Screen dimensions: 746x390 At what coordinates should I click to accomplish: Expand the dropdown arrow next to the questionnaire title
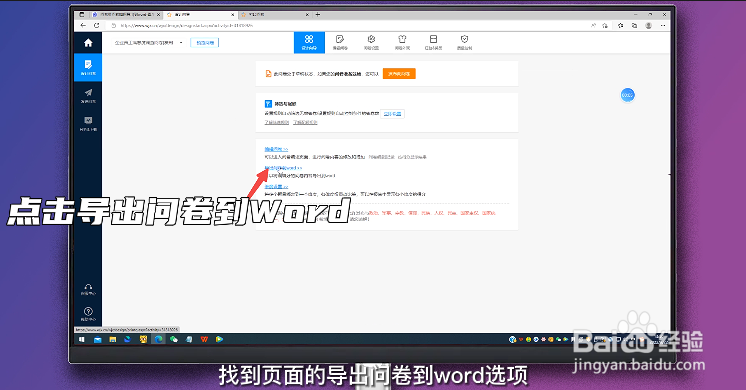click(x=181, y=43)
